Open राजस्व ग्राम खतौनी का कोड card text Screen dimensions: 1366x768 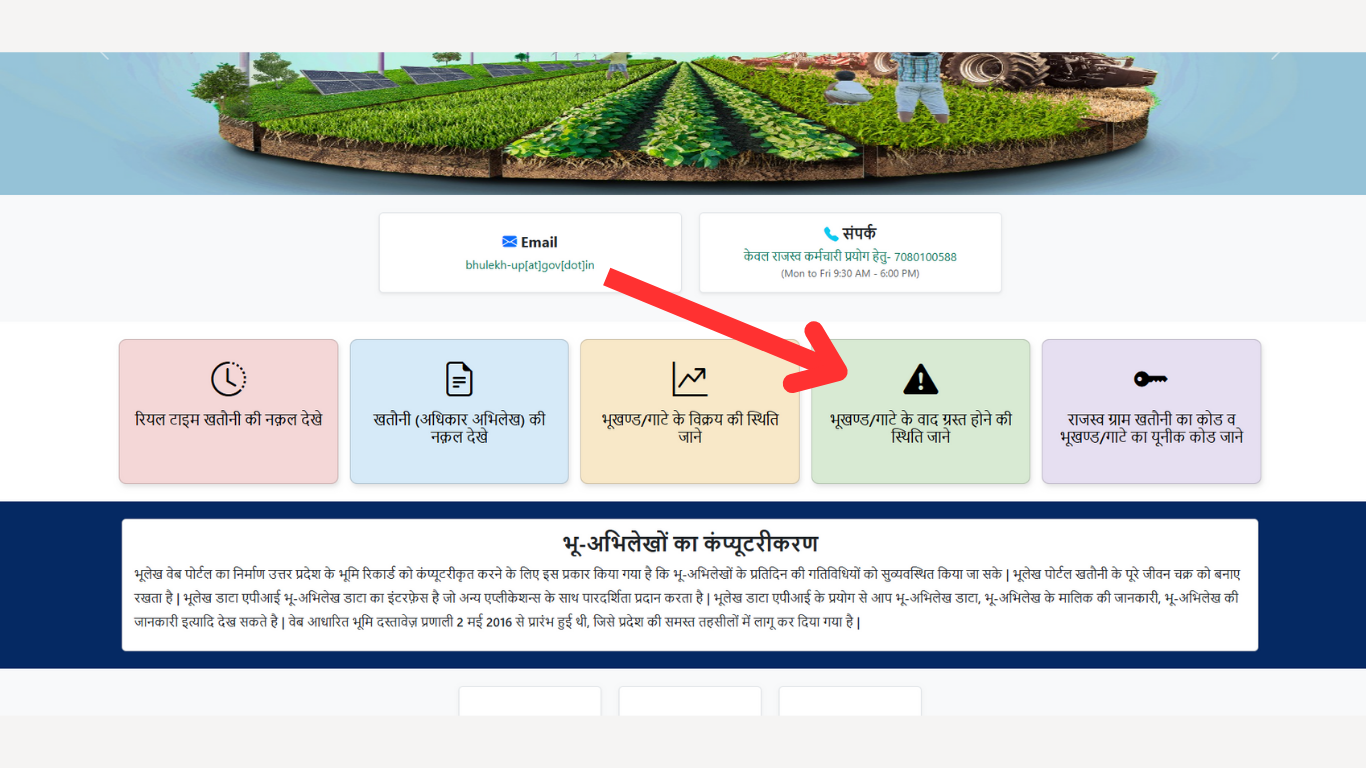click(1151, 428)
